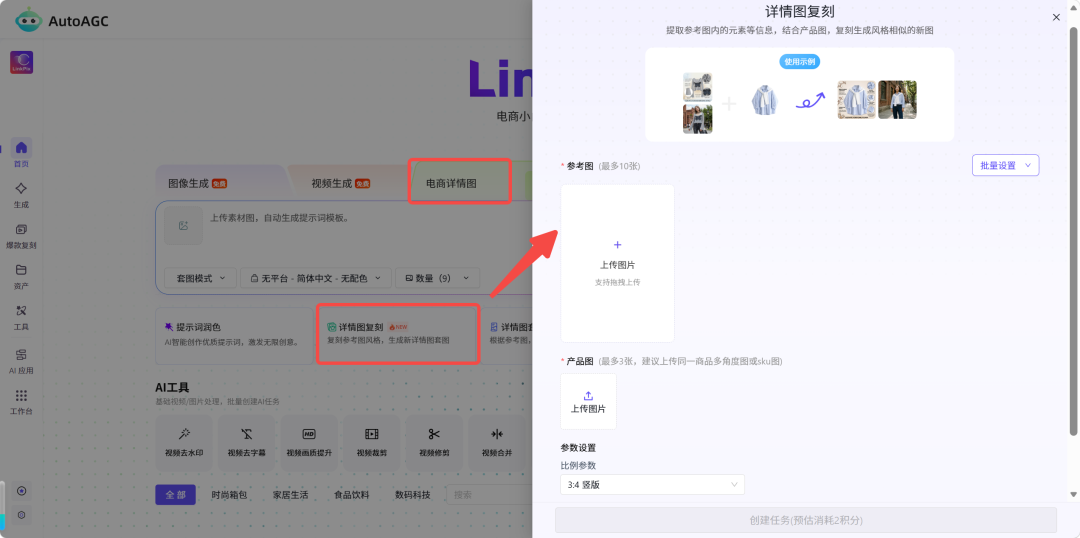Open 资产 assets in sidebar
Viewport: 1080px width, 538px height.
21,276
